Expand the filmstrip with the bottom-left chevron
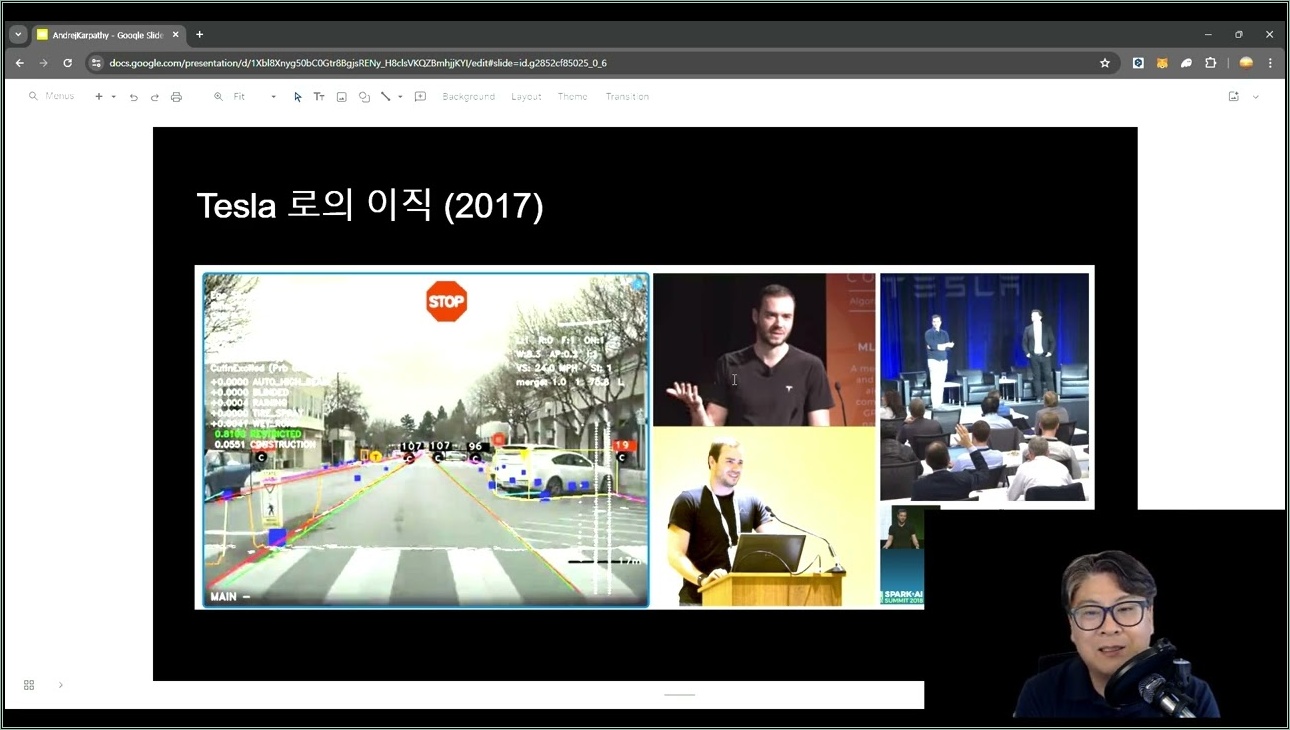Image resolution: width=1290 pixels, height=730 pixels. pyautogui.click(x=60, y=685)
